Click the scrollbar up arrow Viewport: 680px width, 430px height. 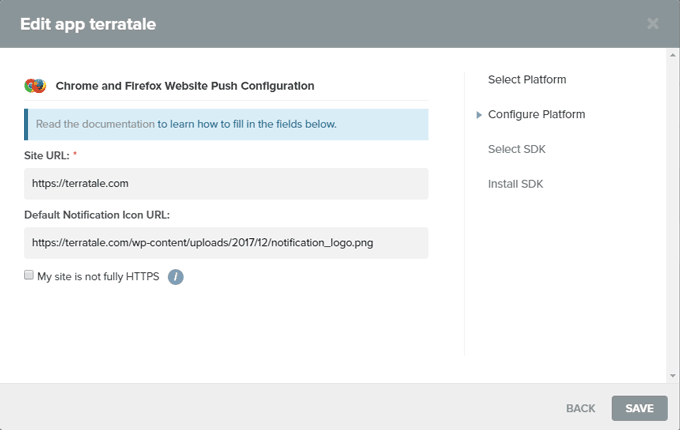pyautogui.click(x=673, y=55)
